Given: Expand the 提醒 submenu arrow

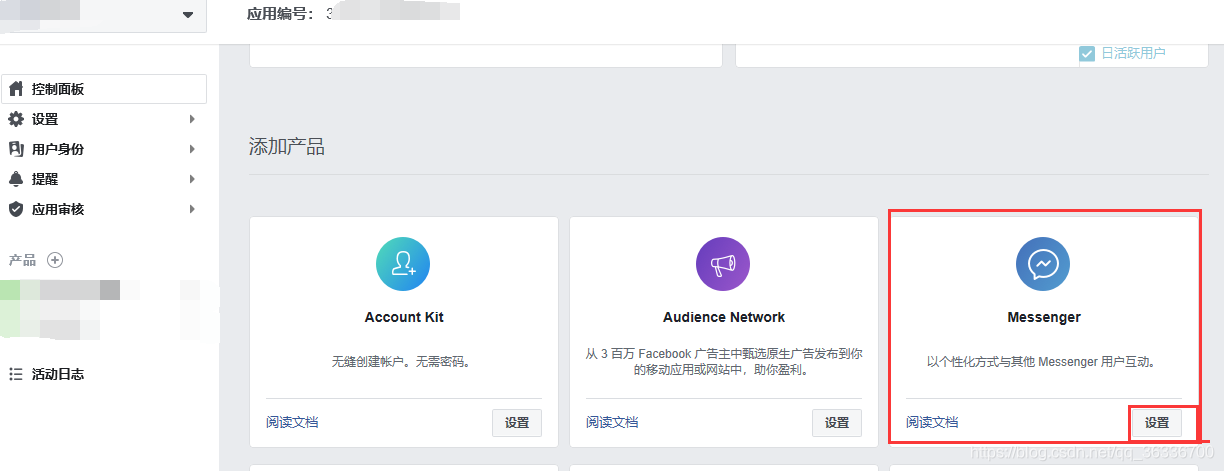Looking at the screenshot, I should tap(192, 179).
